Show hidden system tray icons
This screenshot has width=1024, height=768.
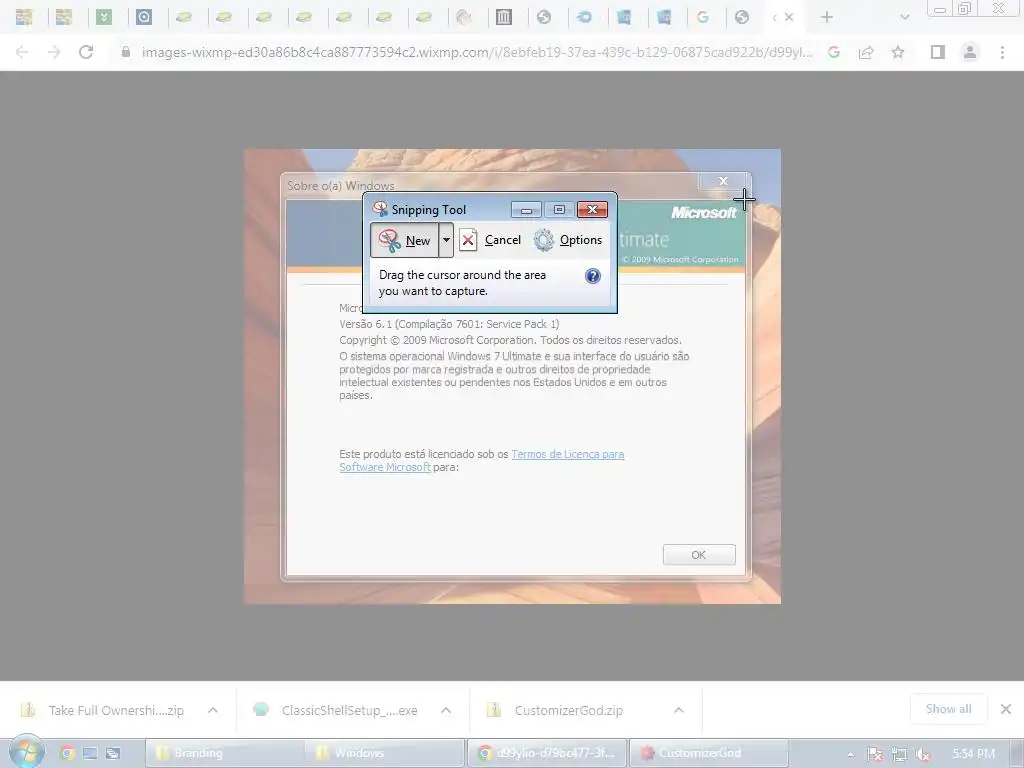850,754
